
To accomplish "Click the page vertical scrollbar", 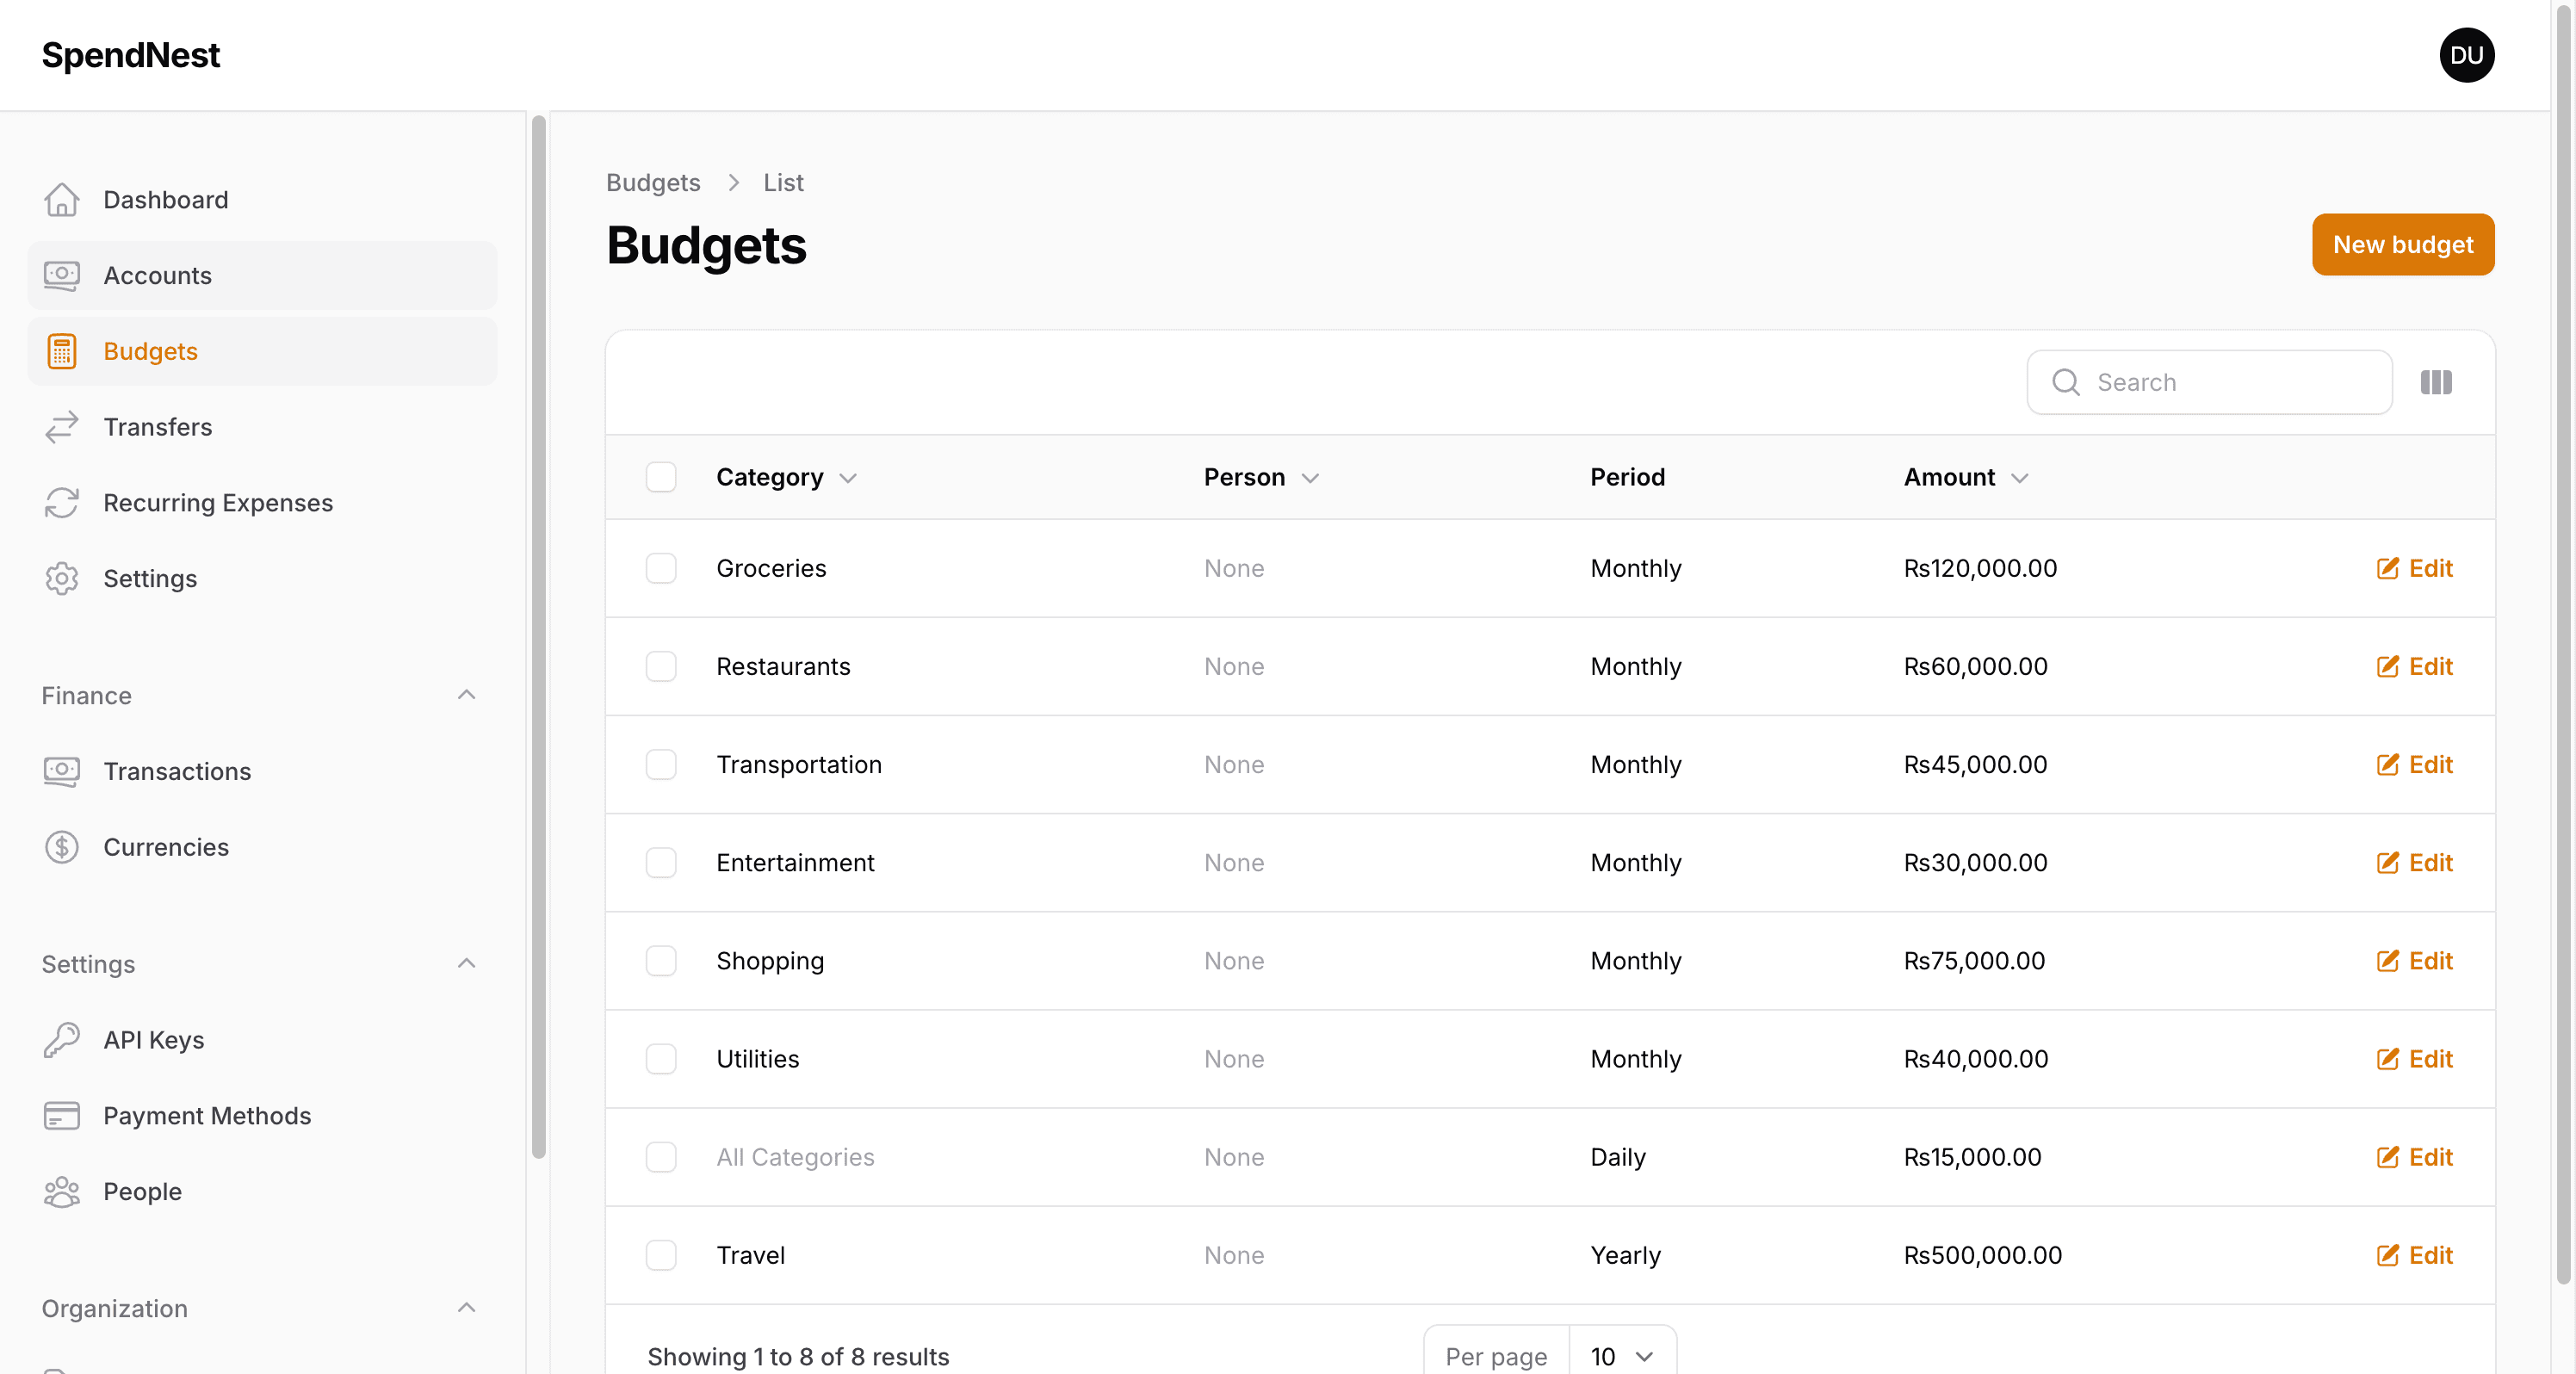I will point(2563,645).
